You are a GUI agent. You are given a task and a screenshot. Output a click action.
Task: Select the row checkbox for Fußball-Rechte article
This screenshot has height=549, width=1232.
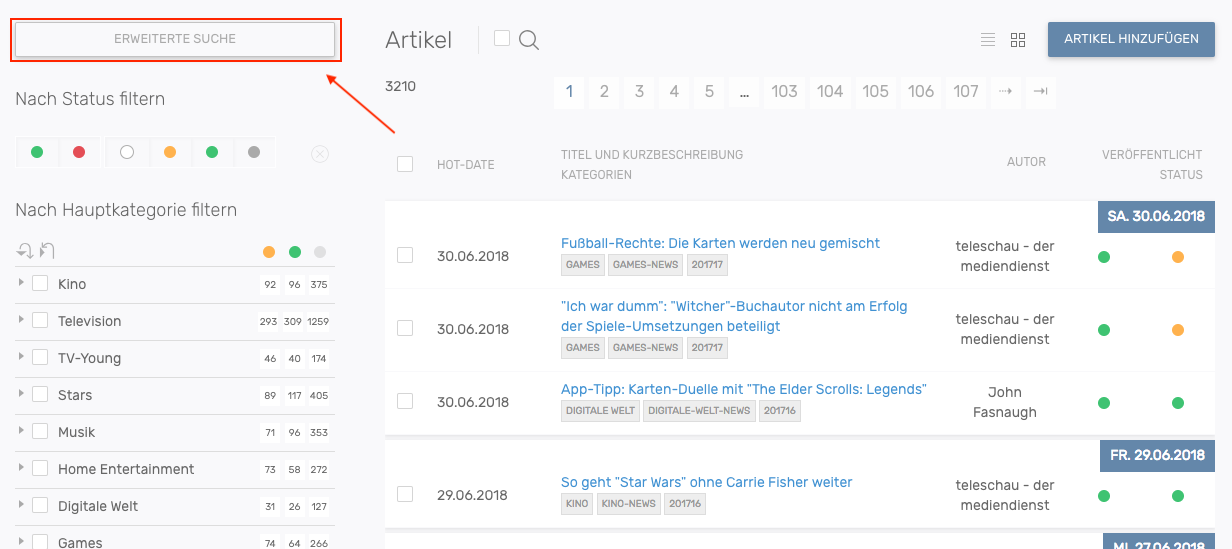point(405,255)
